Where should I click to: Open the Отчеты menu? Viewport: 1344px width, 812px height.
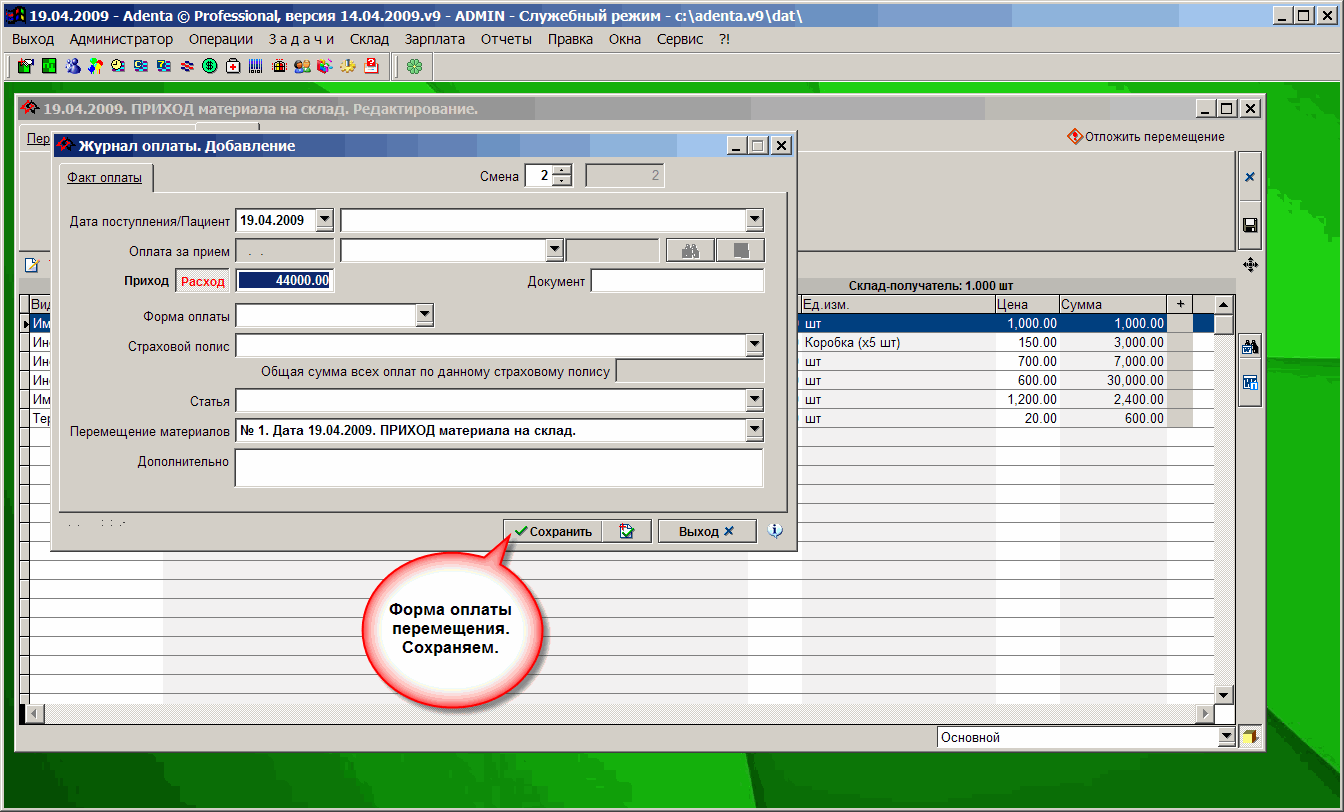click(506, 39)
